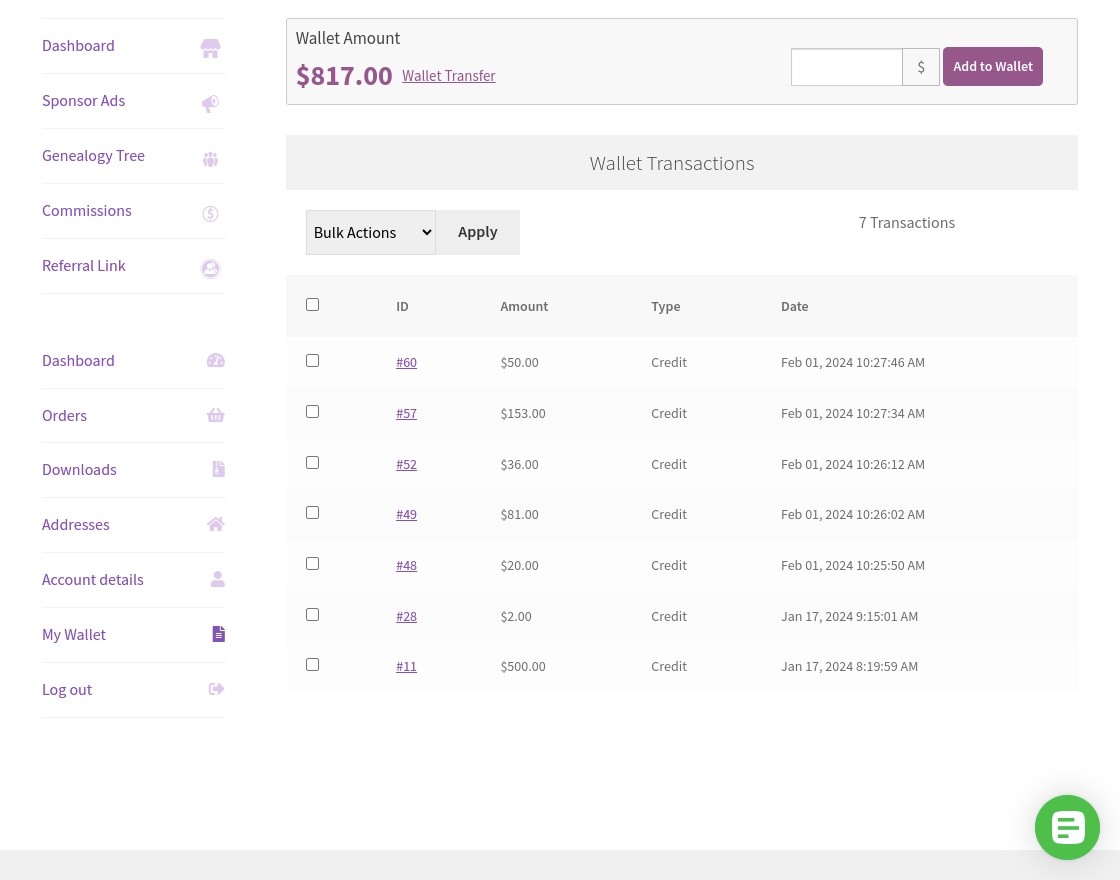Viewport: 1120px width, 880px height.
Task: Select the checkbox next to transaction #28
Action: (x=312, y=614)
